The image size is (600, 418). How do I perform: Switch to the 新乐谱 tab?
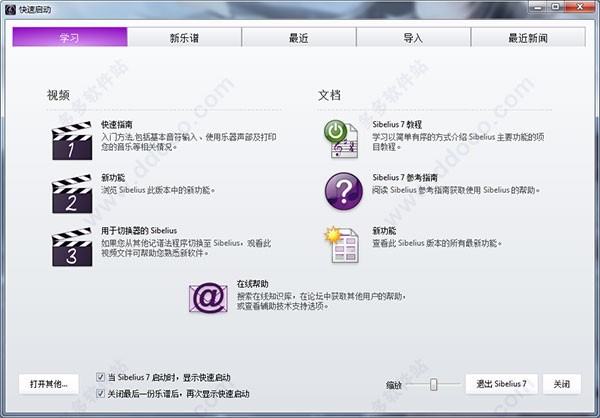pyautogui.click(x=184, y=37)
